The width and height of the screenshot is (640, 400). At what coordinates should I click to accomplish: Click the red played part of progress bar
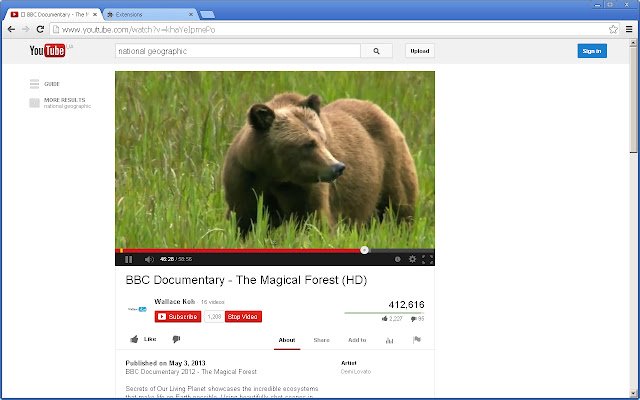[x=240, y=251]
